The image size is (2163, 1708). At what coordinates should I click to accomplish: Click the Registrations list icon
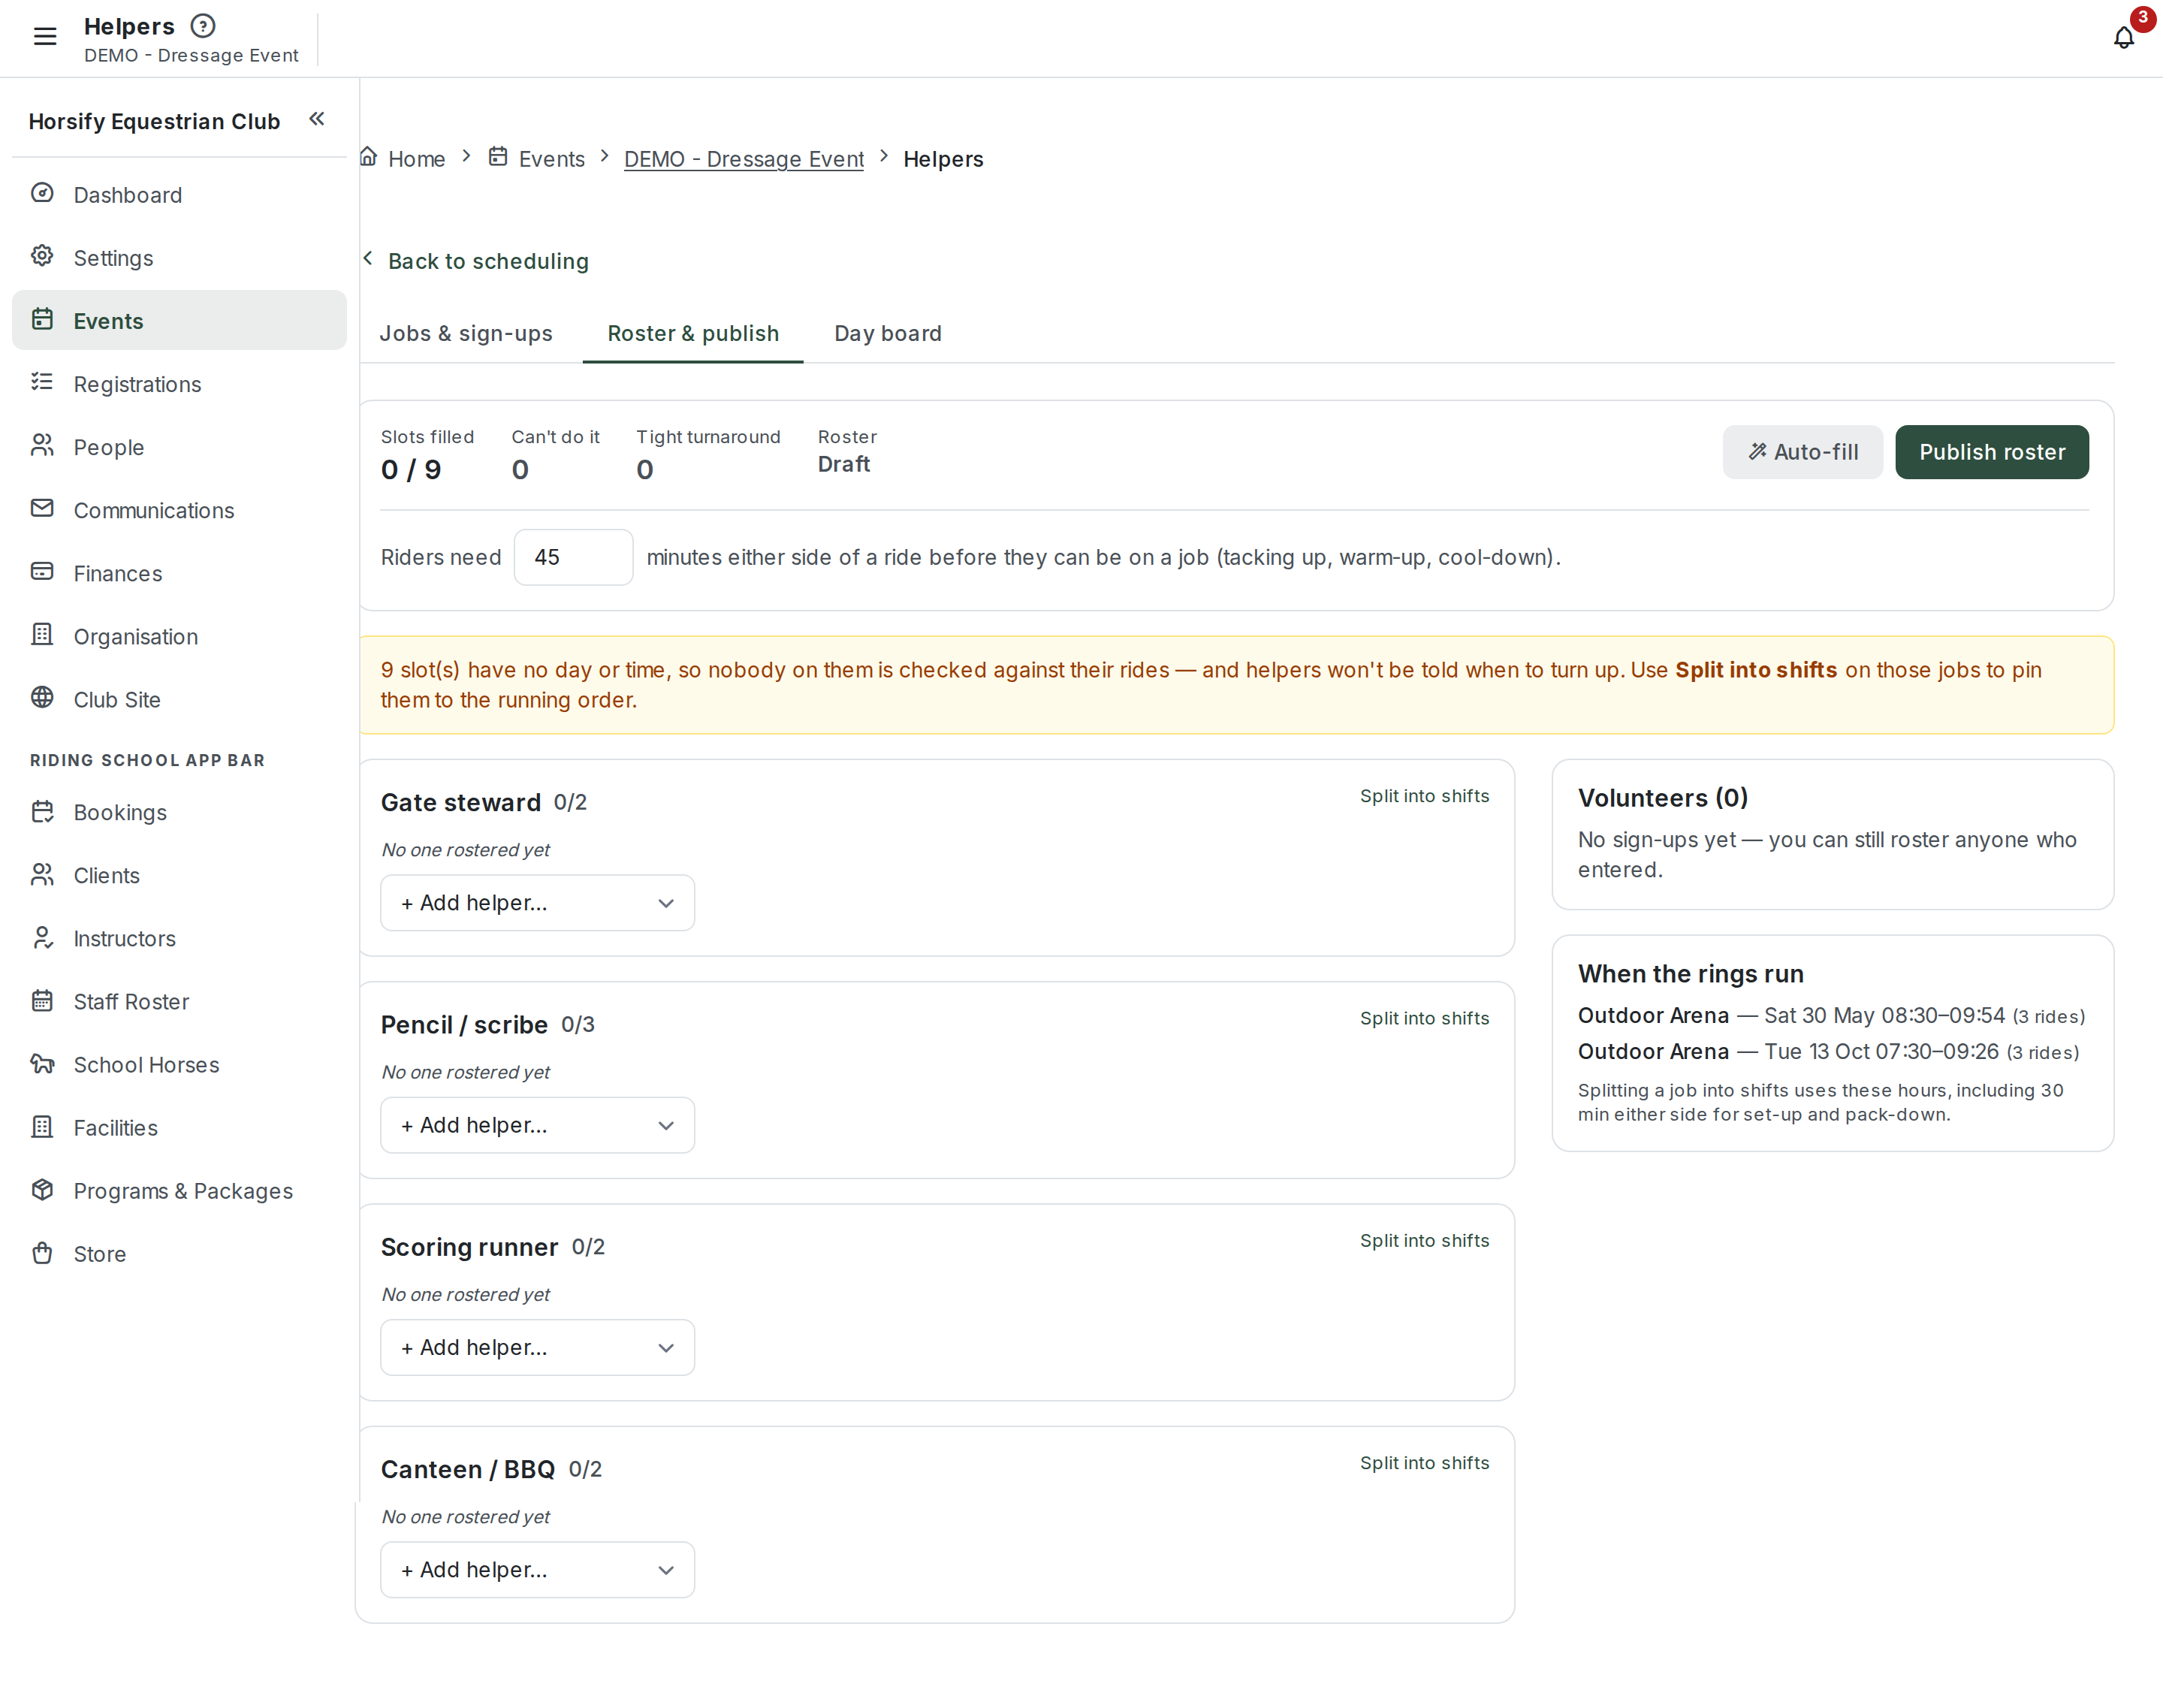(x=42, y=382)
